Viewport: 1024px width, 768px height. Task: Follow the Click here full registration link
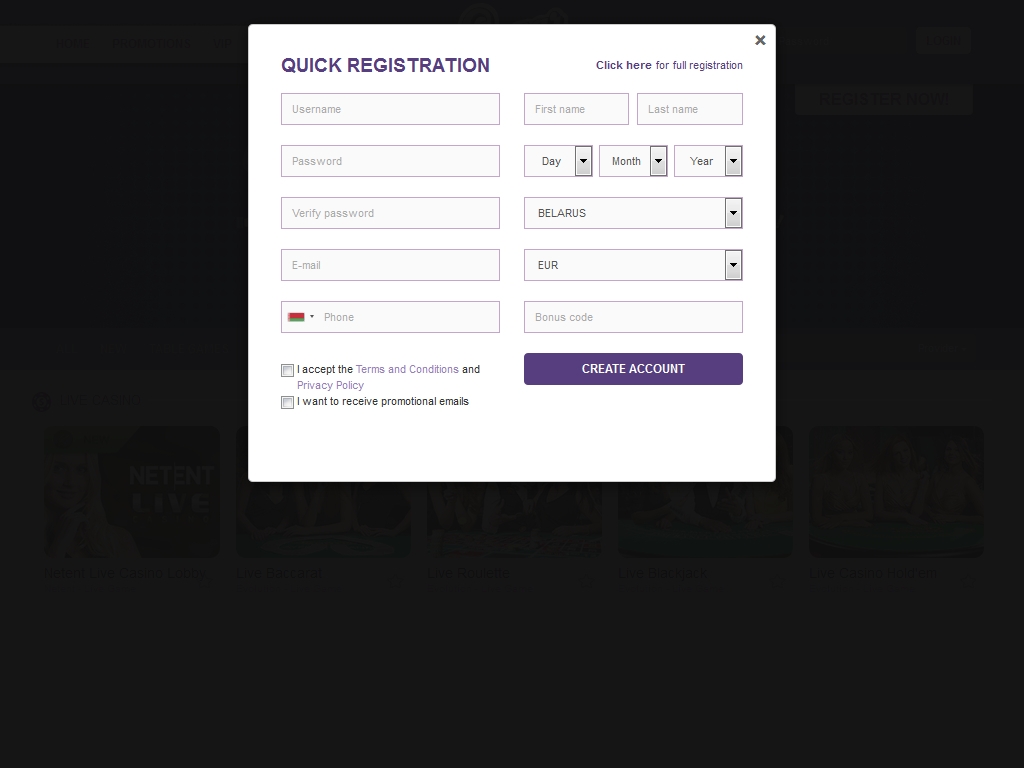pyautogui.click(x=624, y=65)
